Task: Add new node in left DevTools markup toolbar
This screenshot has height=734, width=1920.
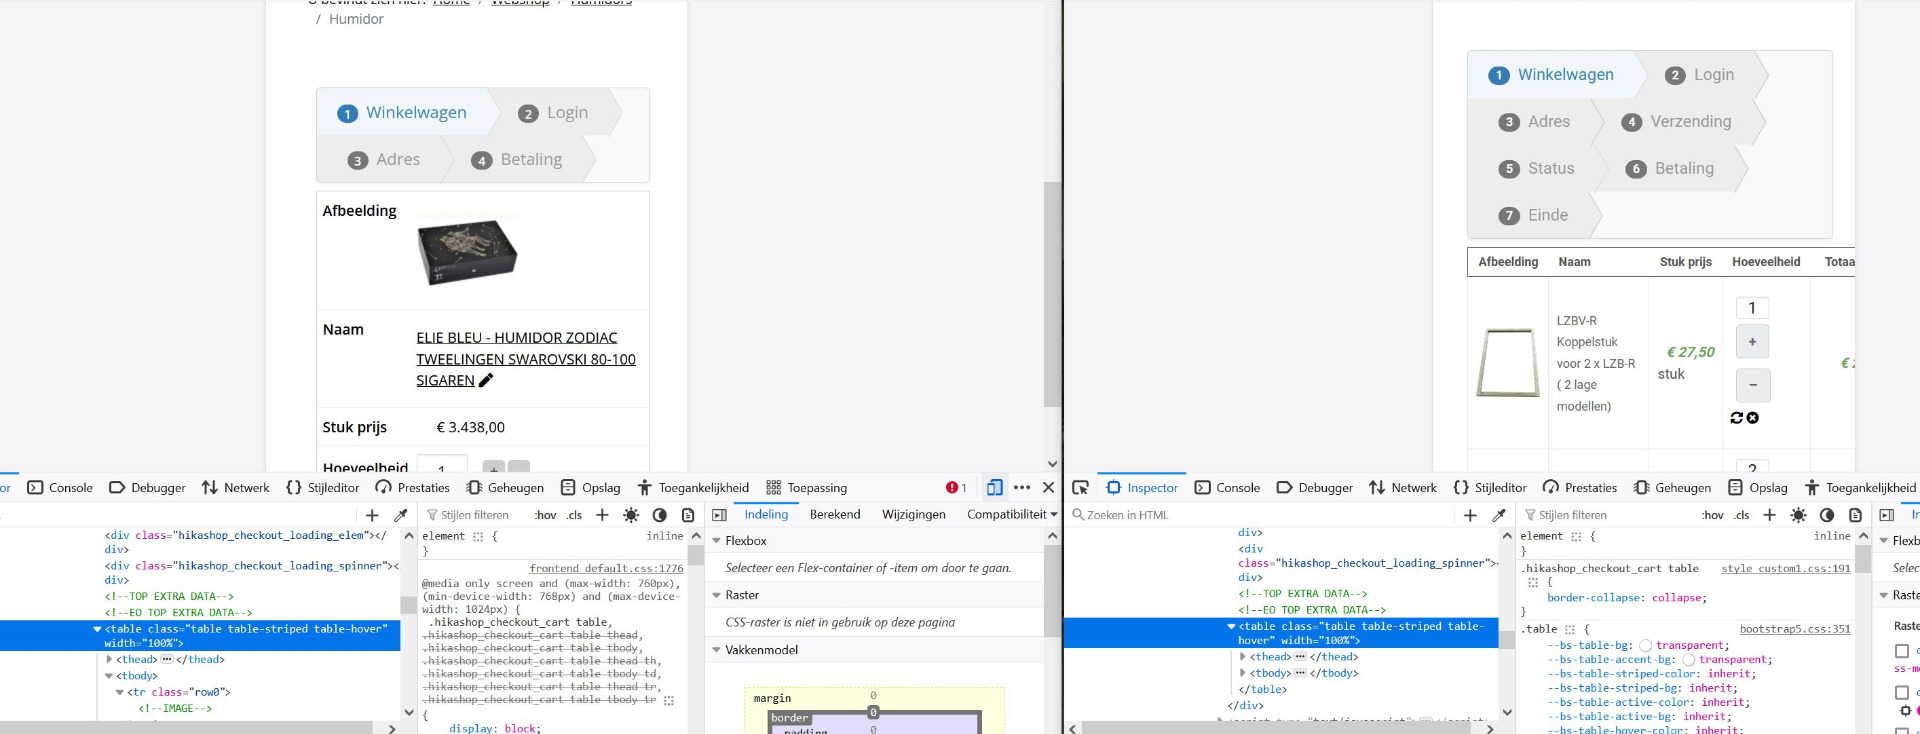Action: pyautogui.click(x=372, y=515)
